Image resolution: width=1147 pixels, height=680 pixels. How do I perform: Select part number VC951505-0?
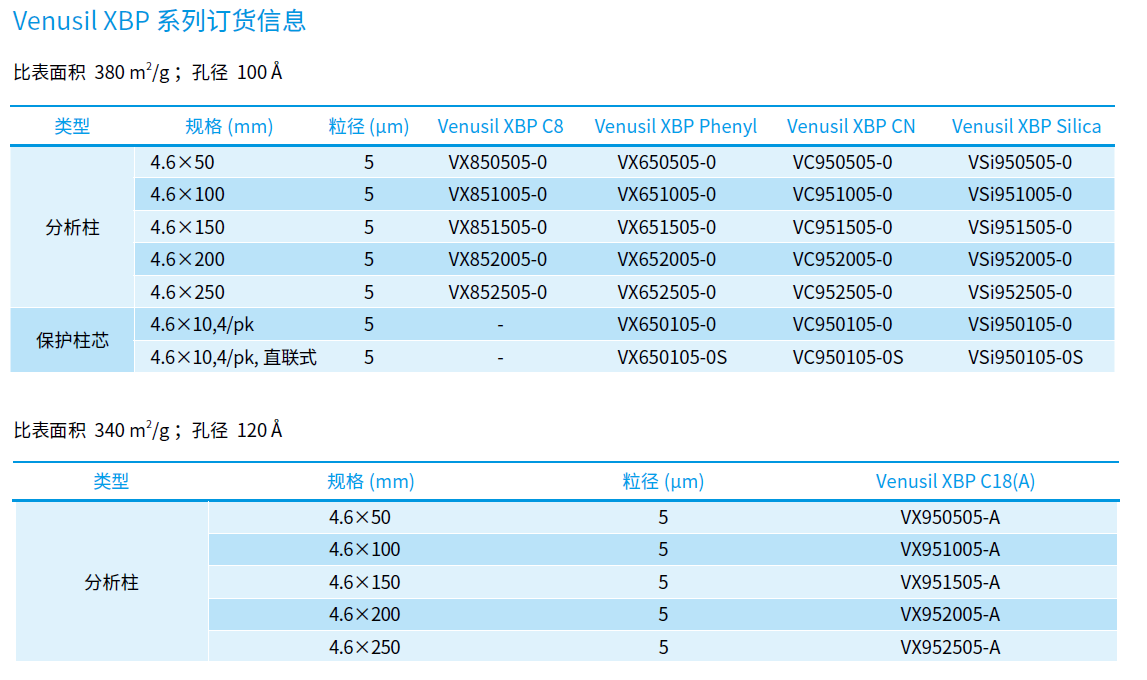click(x=843, y=227)
